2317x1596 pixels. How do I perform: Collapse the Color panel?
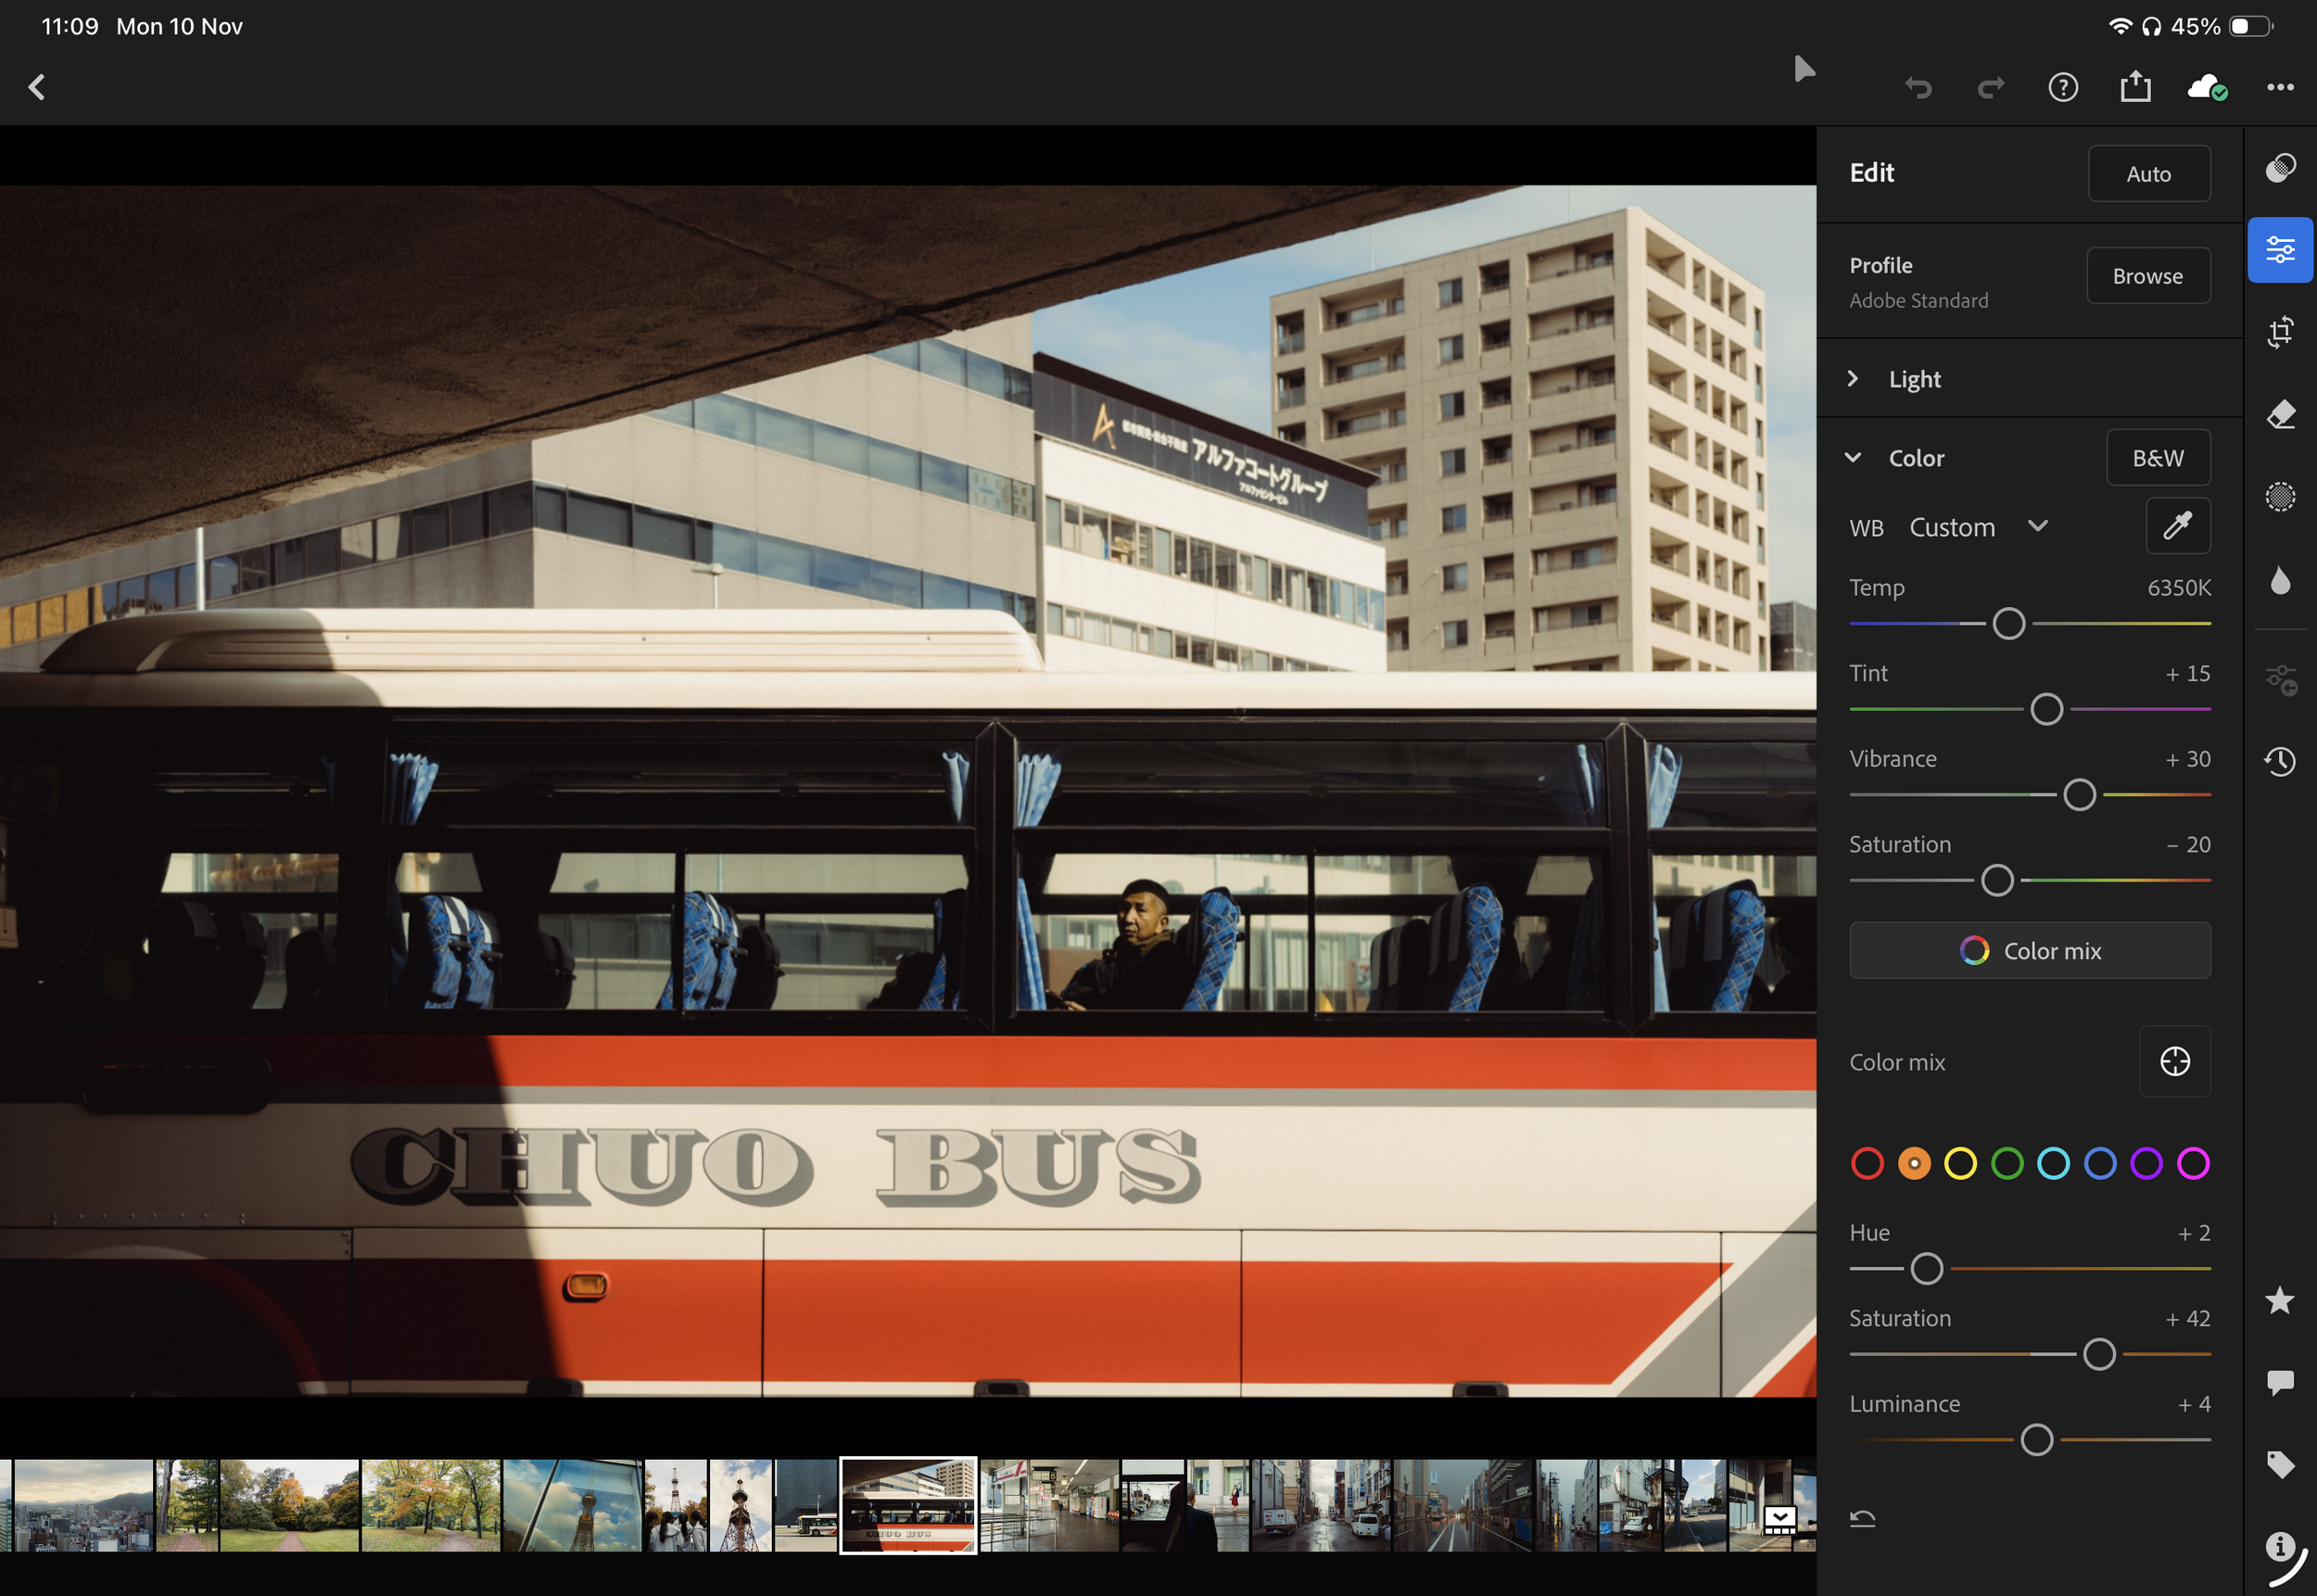[x=1853, y=458]
